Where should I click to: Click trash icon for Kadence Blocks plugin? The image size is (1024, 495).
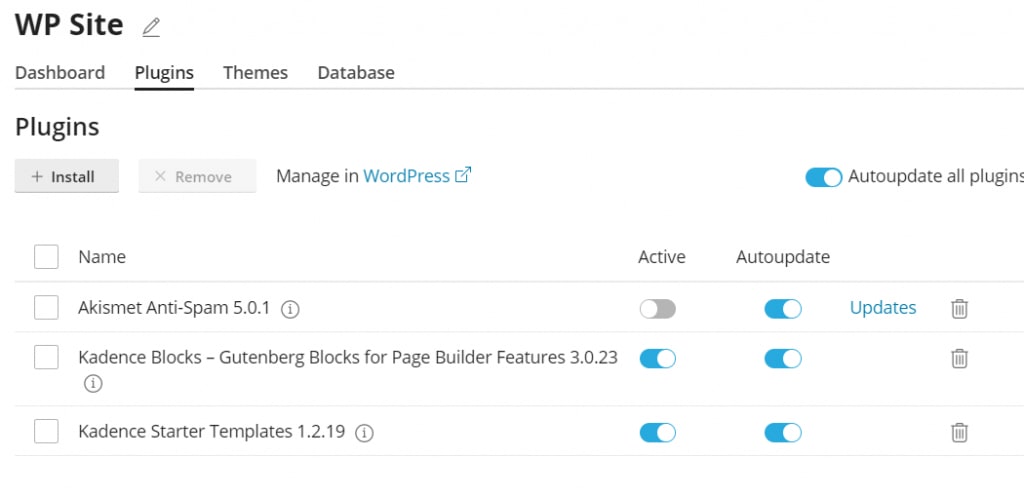point(959,358)
